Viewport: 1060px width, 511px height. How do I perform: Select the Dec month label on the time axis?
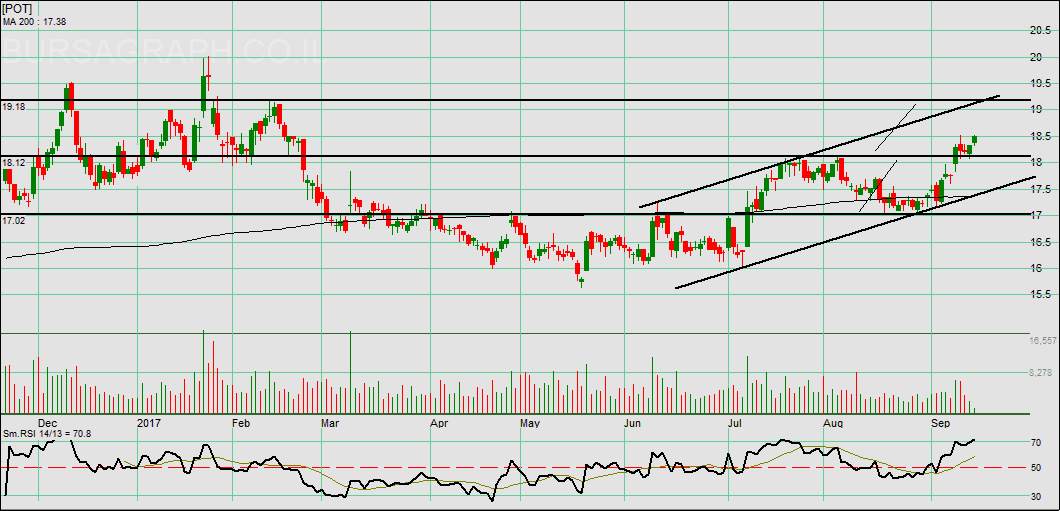click(x=48, y=423)
